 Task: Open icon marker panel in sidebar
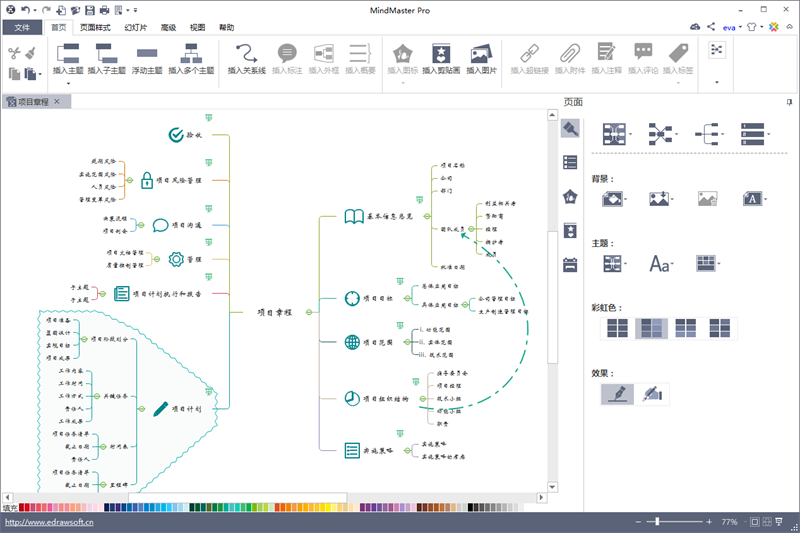pyautogui.click(x=570, y=196)
